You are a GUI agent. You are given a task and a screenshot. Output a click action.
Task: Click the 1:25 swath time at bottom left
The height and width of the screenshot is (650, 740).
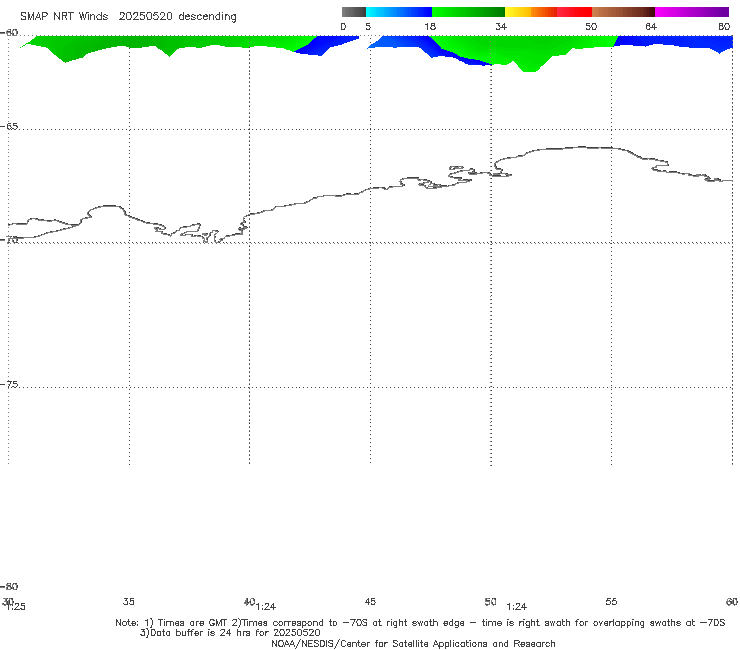click(x=15, y=607)
